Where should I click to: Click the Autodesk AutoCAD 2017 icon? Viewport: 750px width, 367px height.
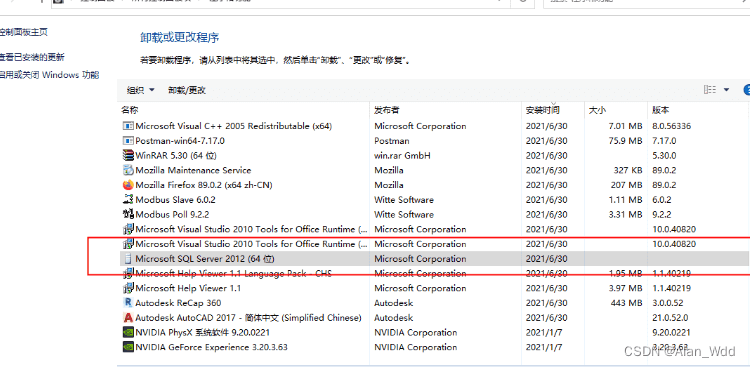tap(128, 318)
